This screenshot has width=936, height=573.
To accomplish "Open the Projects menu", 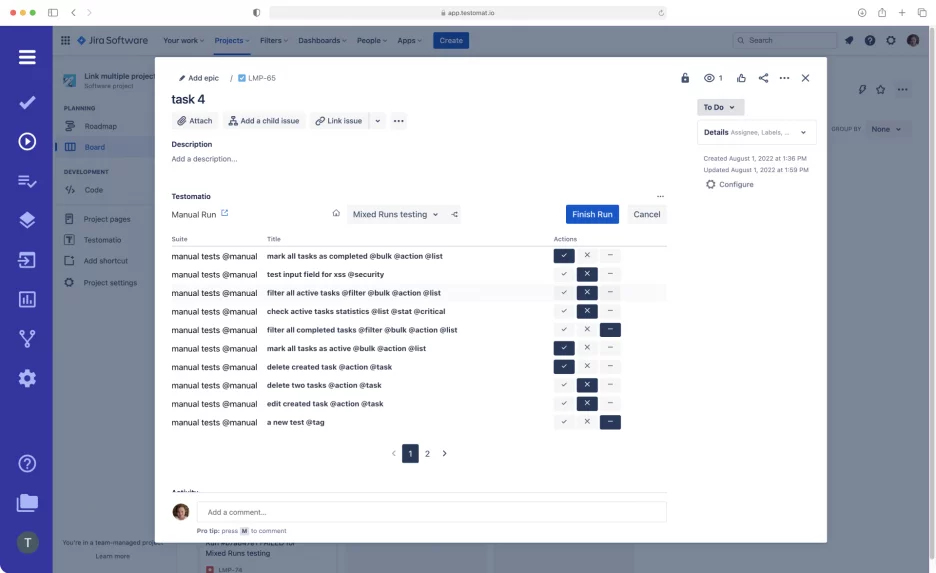I will (x=232, y=41).
